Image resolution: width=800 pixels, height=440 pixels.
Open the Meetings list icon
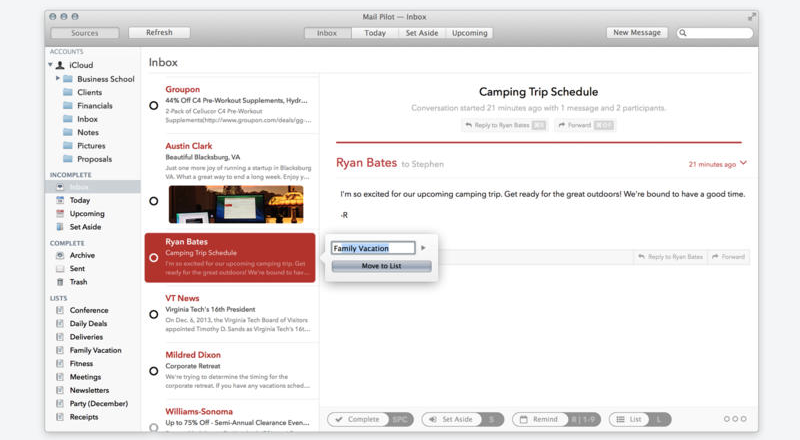click(60, 377)
